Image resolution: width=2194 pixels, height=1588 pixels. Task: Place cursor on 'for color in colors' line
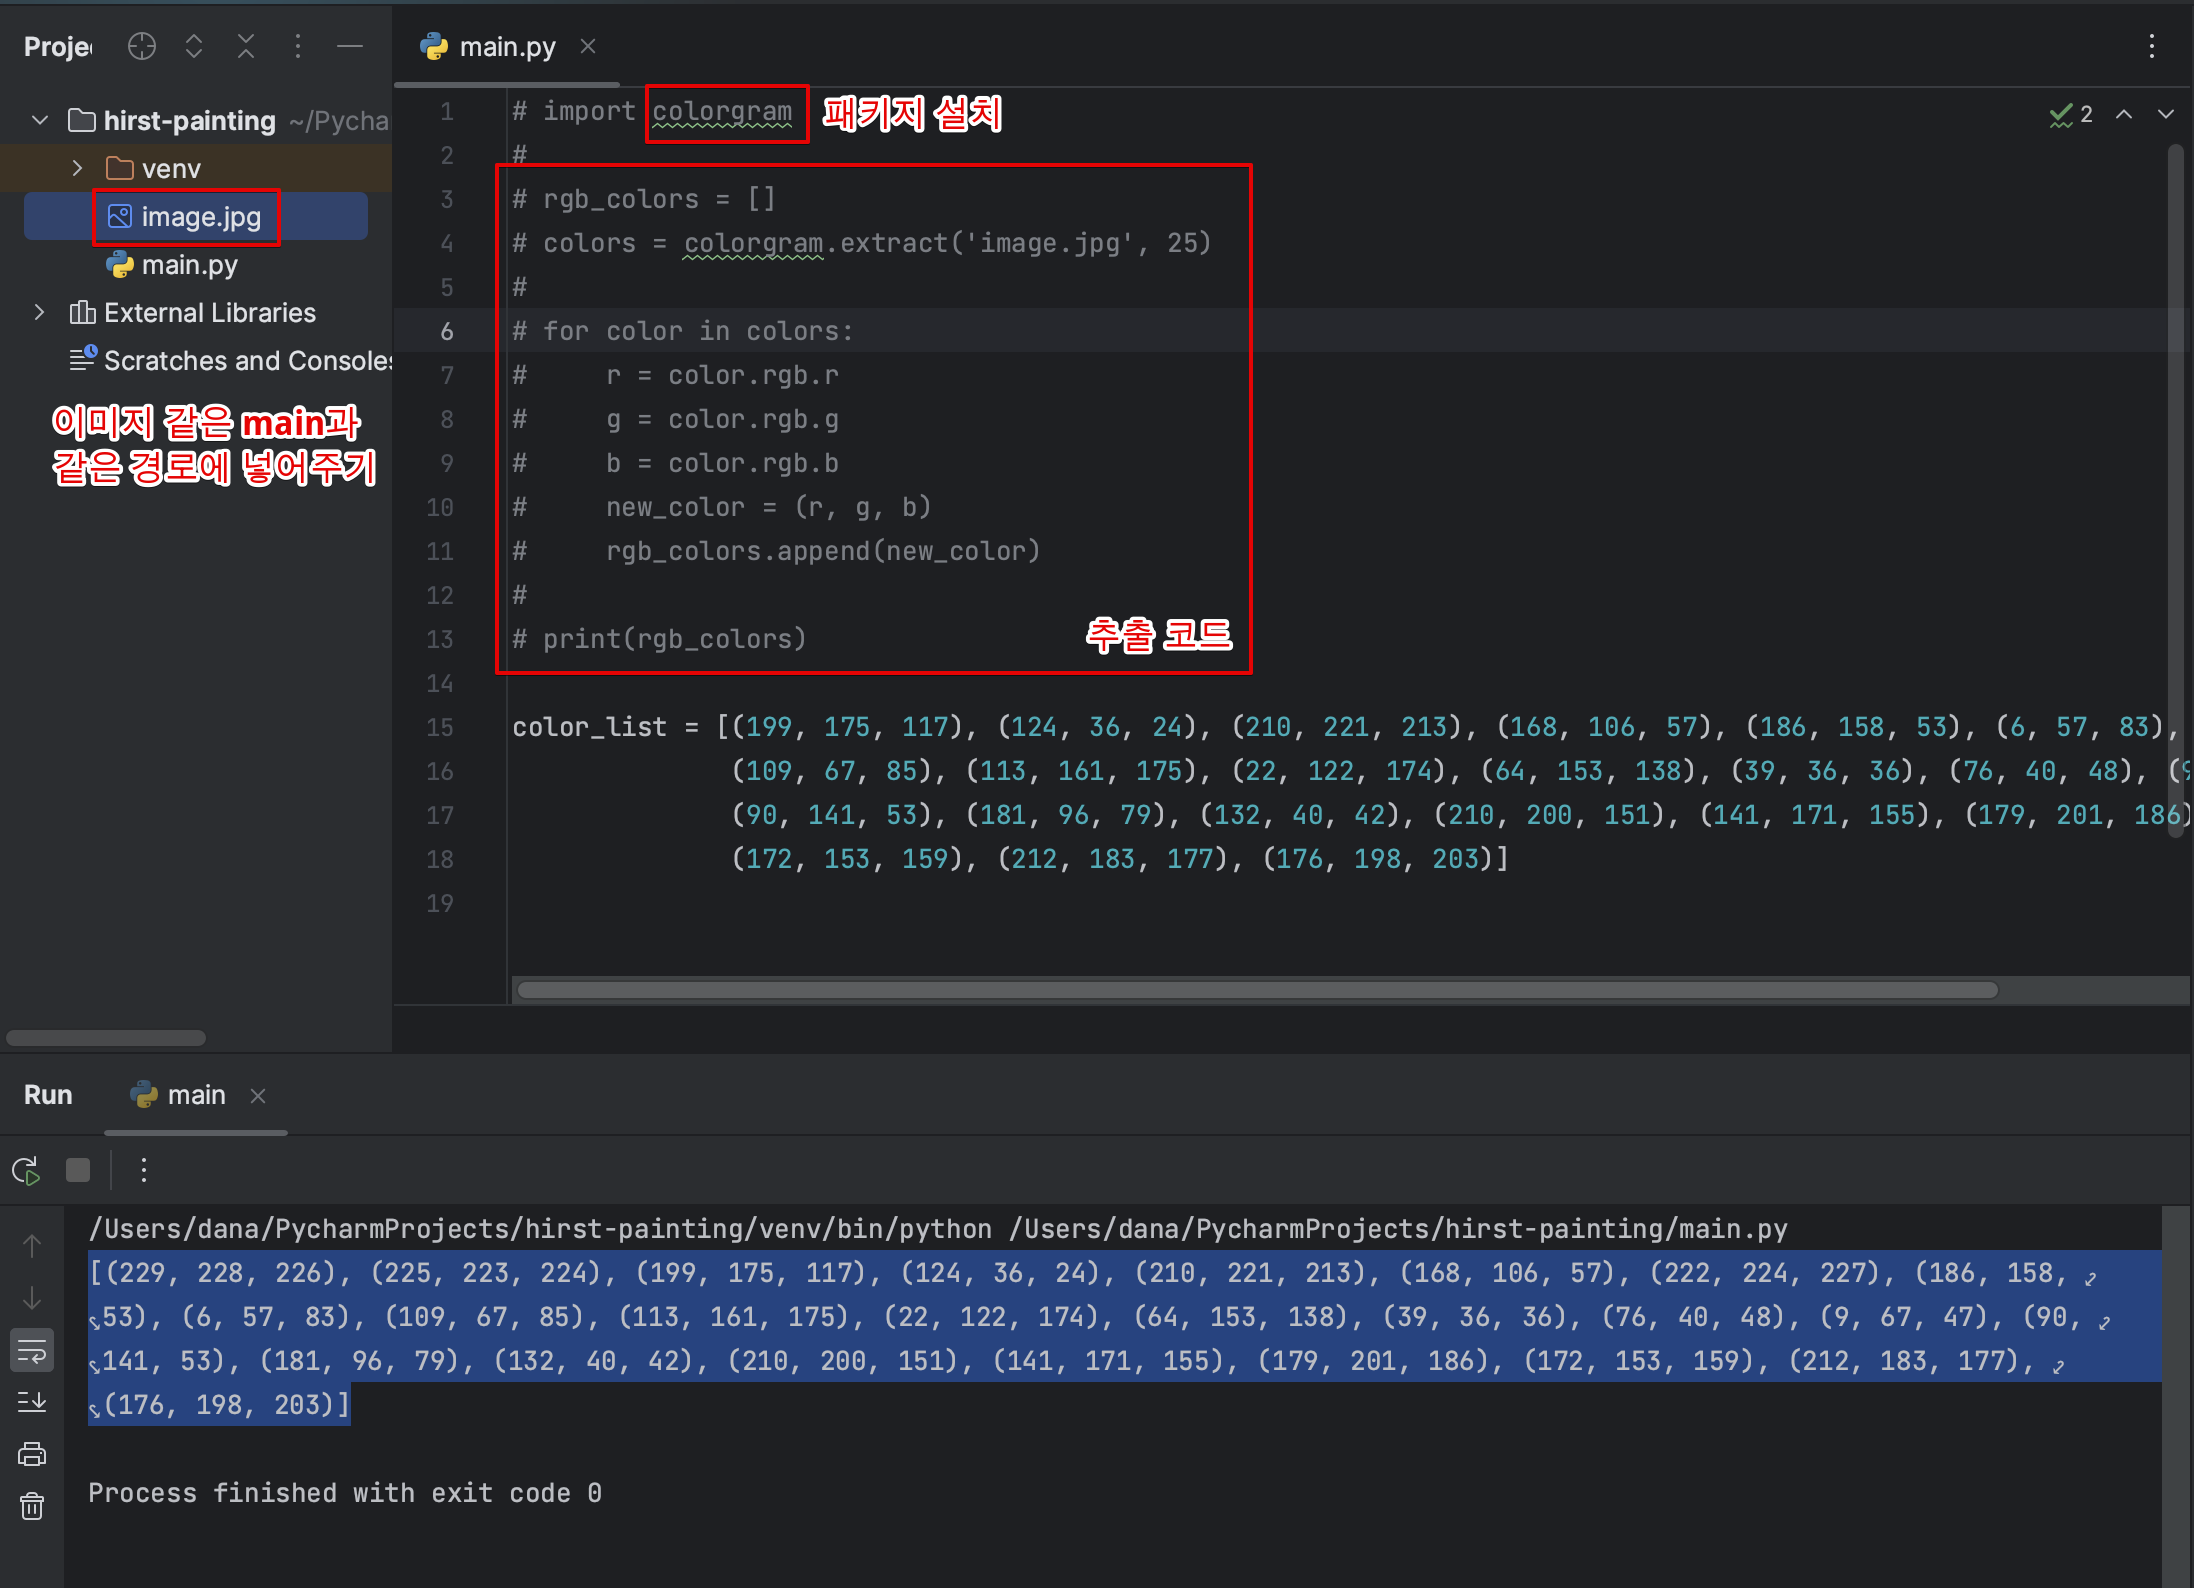pyautogui.click(x=683, y=331)
